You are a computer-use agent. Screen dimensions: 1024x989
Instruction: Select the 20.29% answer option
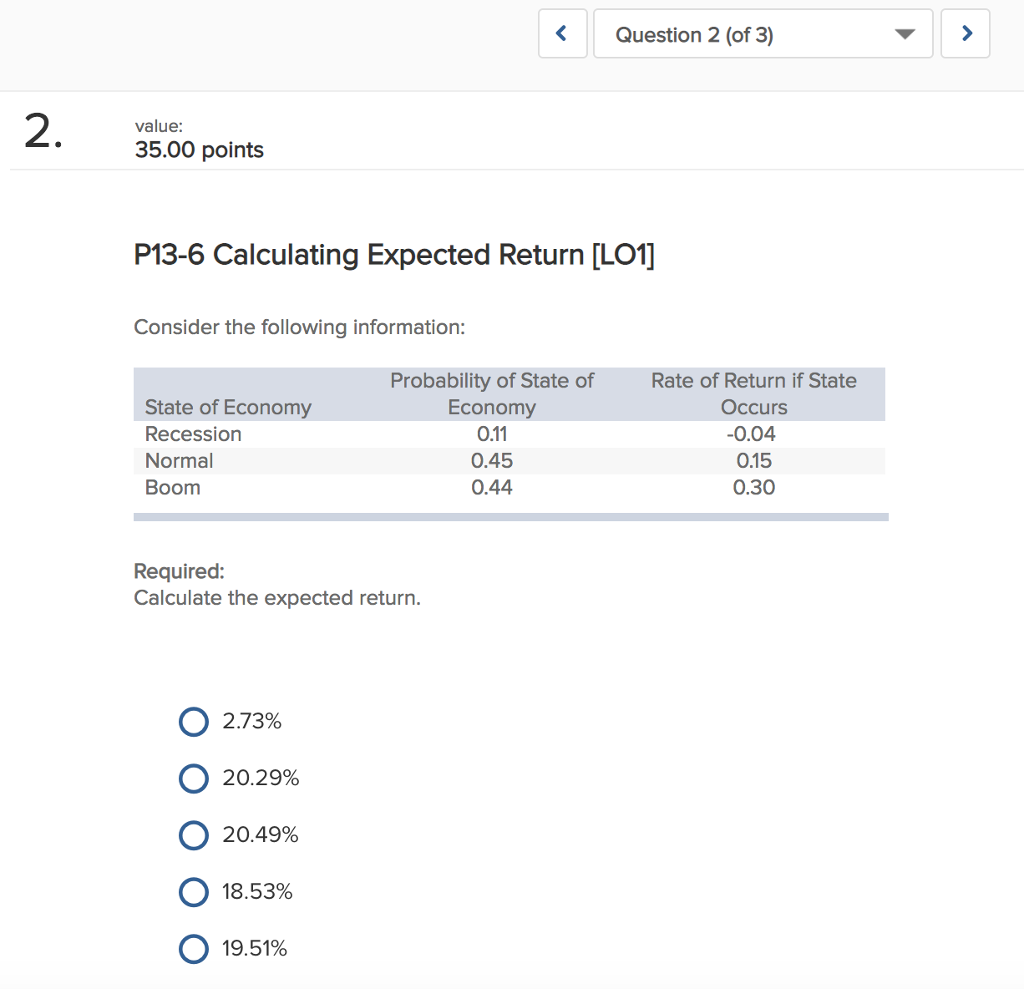(x=194, y=778)
